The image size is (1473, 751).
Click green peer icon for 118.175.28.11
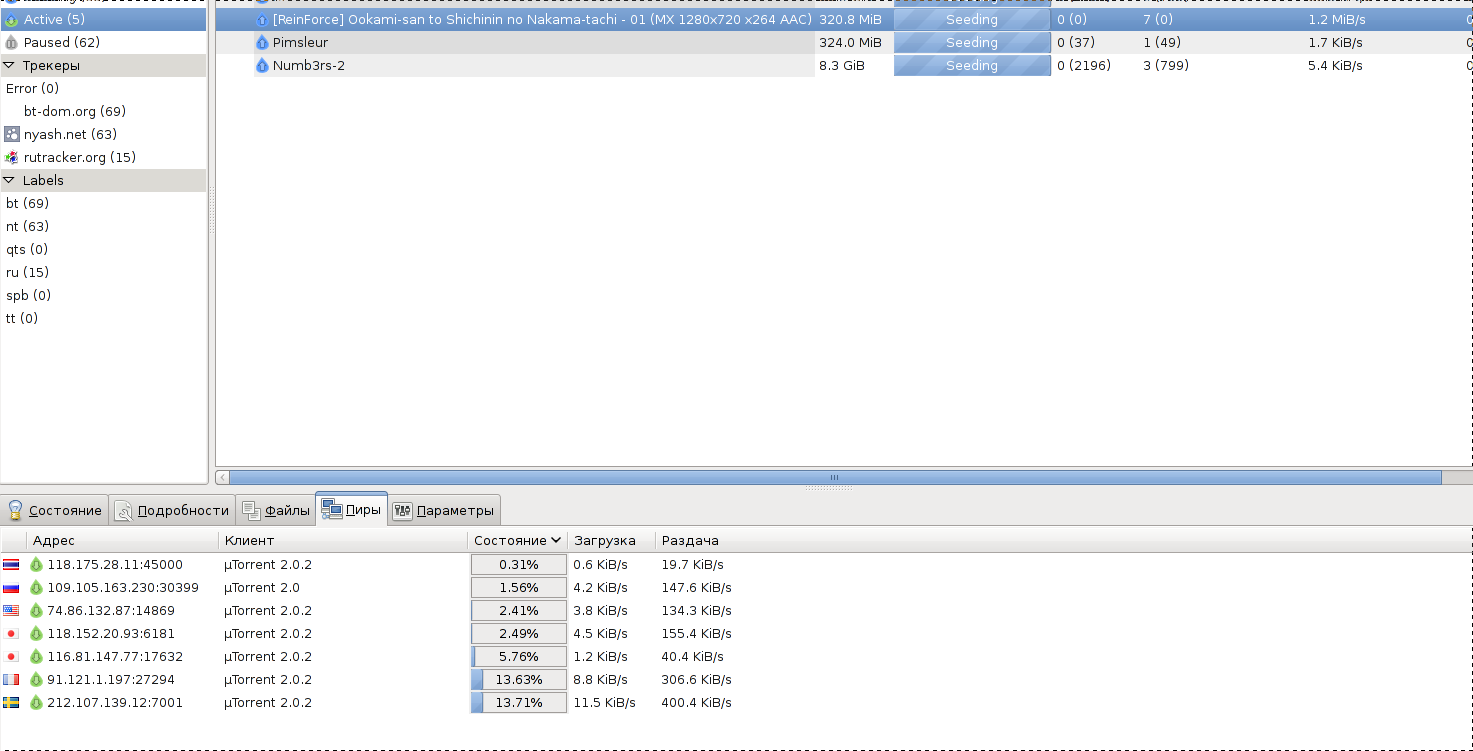coord(36,564)
